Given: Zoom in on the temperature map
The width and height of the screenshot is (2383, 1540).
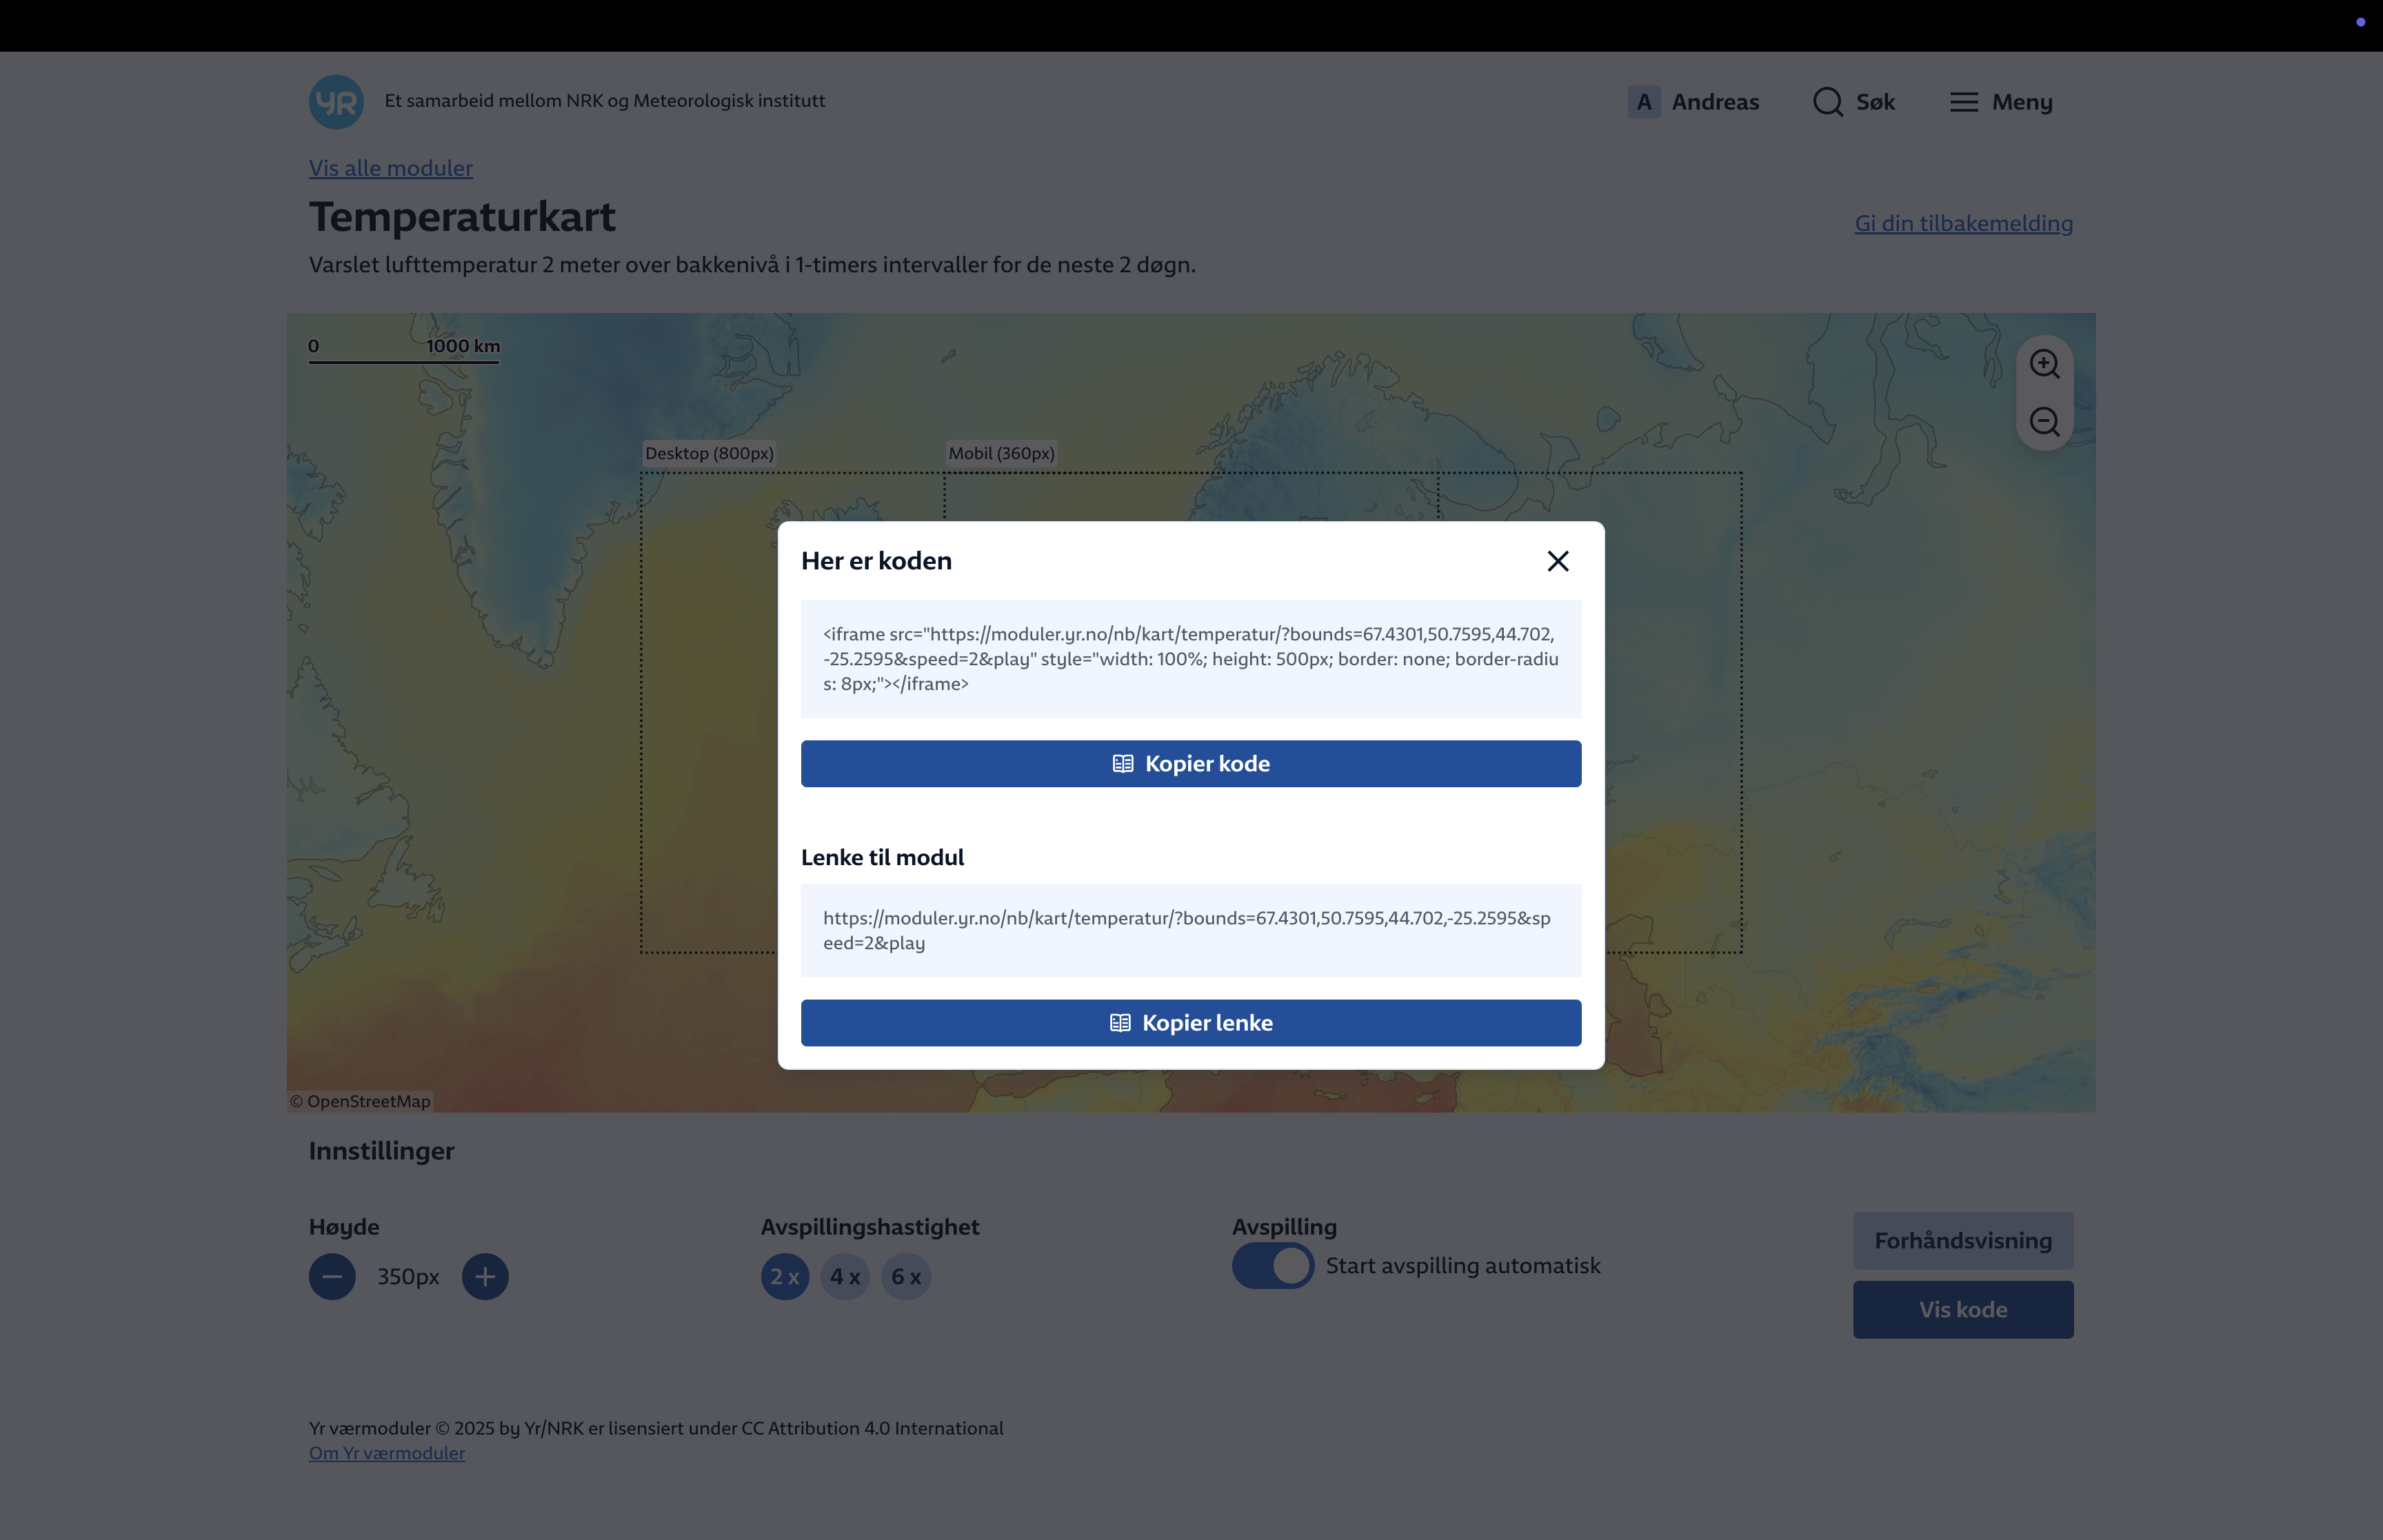Looking at the screenshot, I should coord(2044,364).
